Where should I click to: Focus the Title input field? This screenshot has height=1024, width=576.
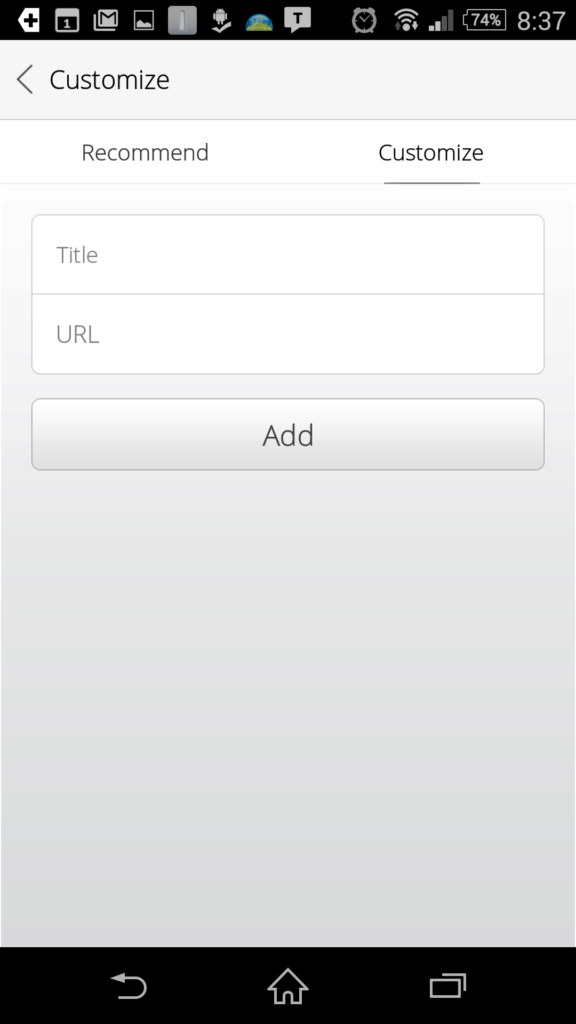tap(288, 255)
